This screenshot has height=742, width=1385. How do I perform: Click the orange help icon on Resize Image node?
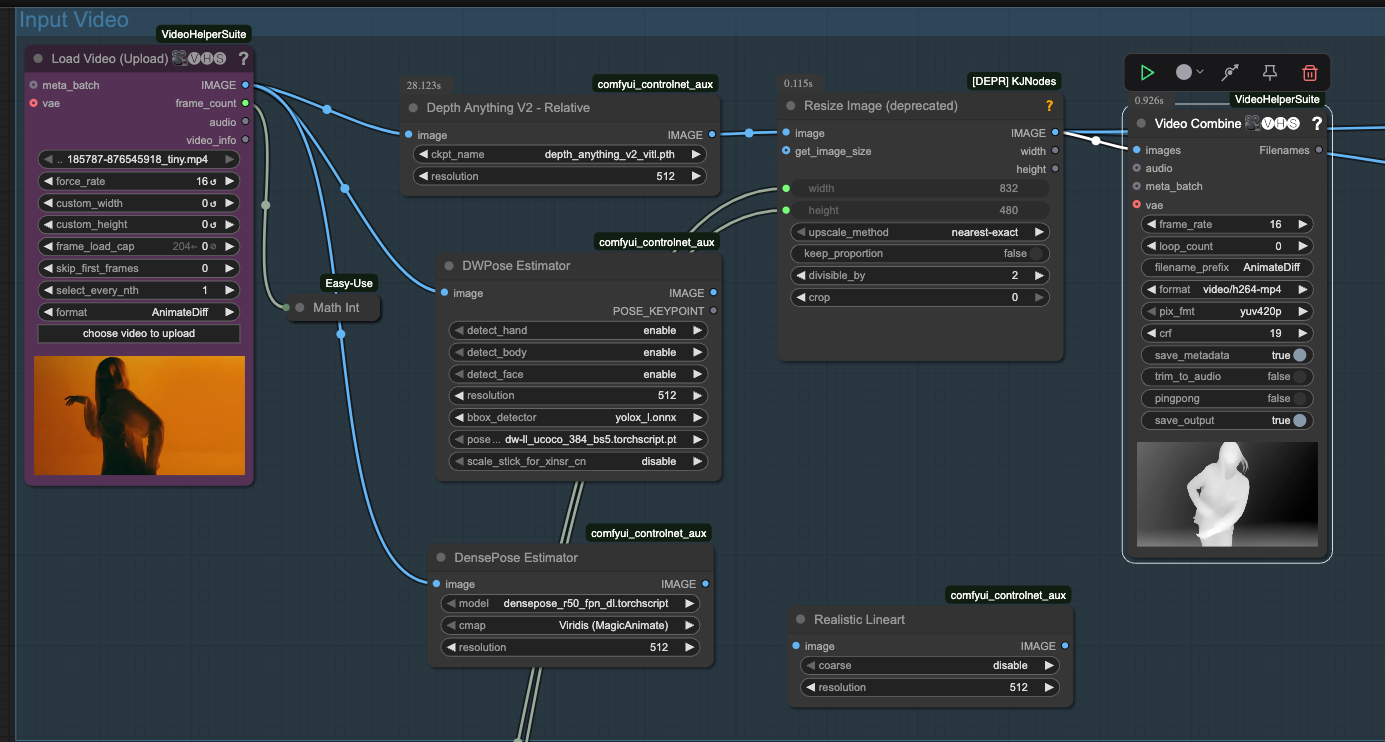1049,106
